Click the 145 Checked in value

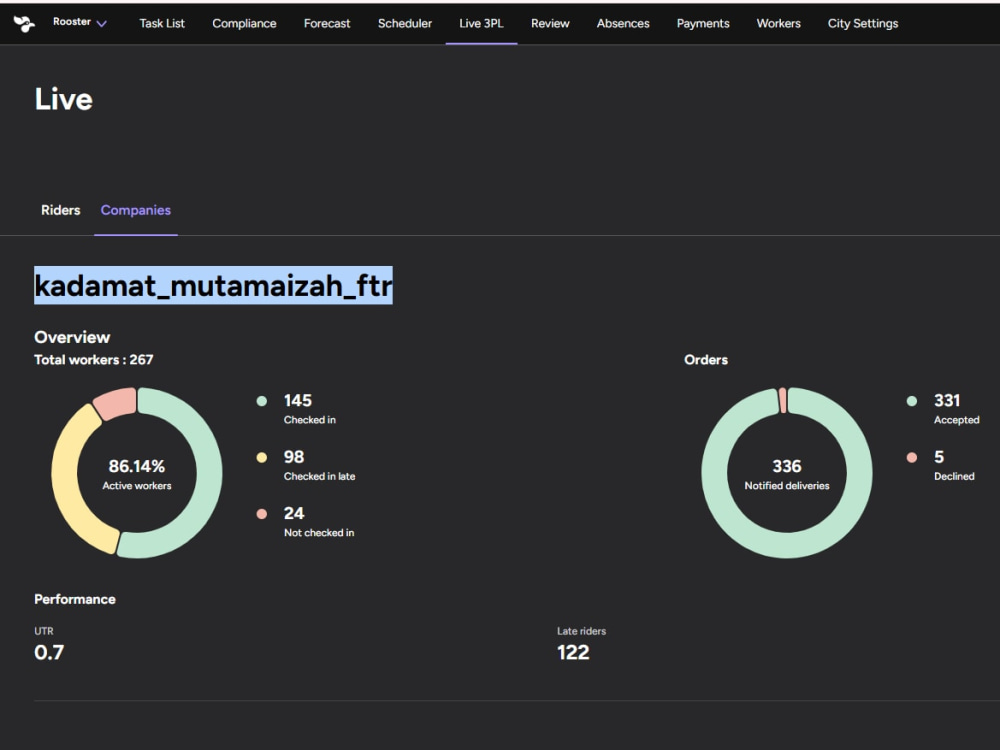point(298,401)
